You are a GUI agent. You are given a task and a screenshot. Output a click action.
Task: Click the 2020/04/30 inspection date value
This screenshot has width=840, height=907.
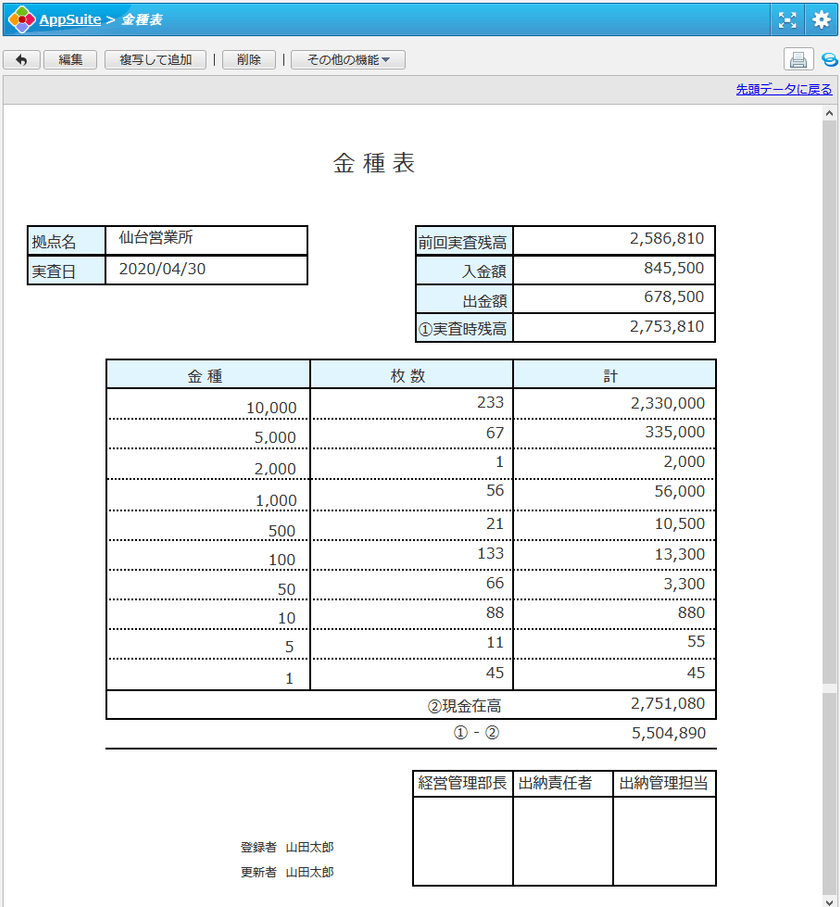(x=162, y=269)
